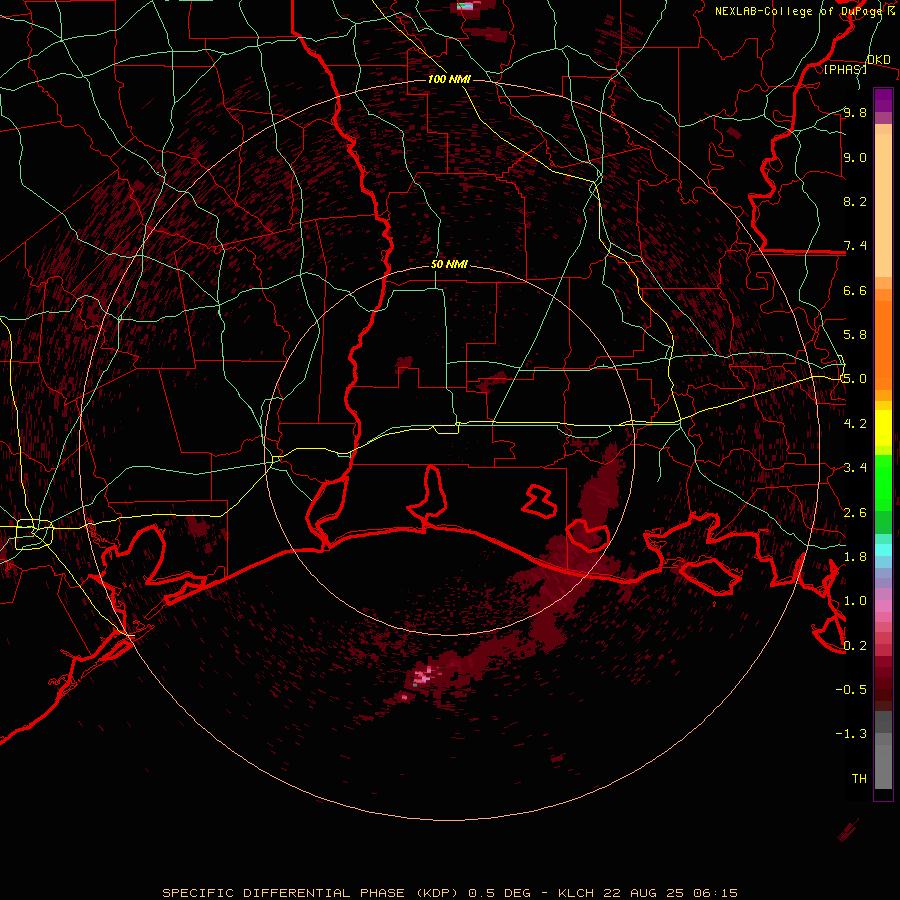Click the -1.3 scale value
Image resolution: width=900 pixels, height=900 pixels.
[x=851, y=734]
